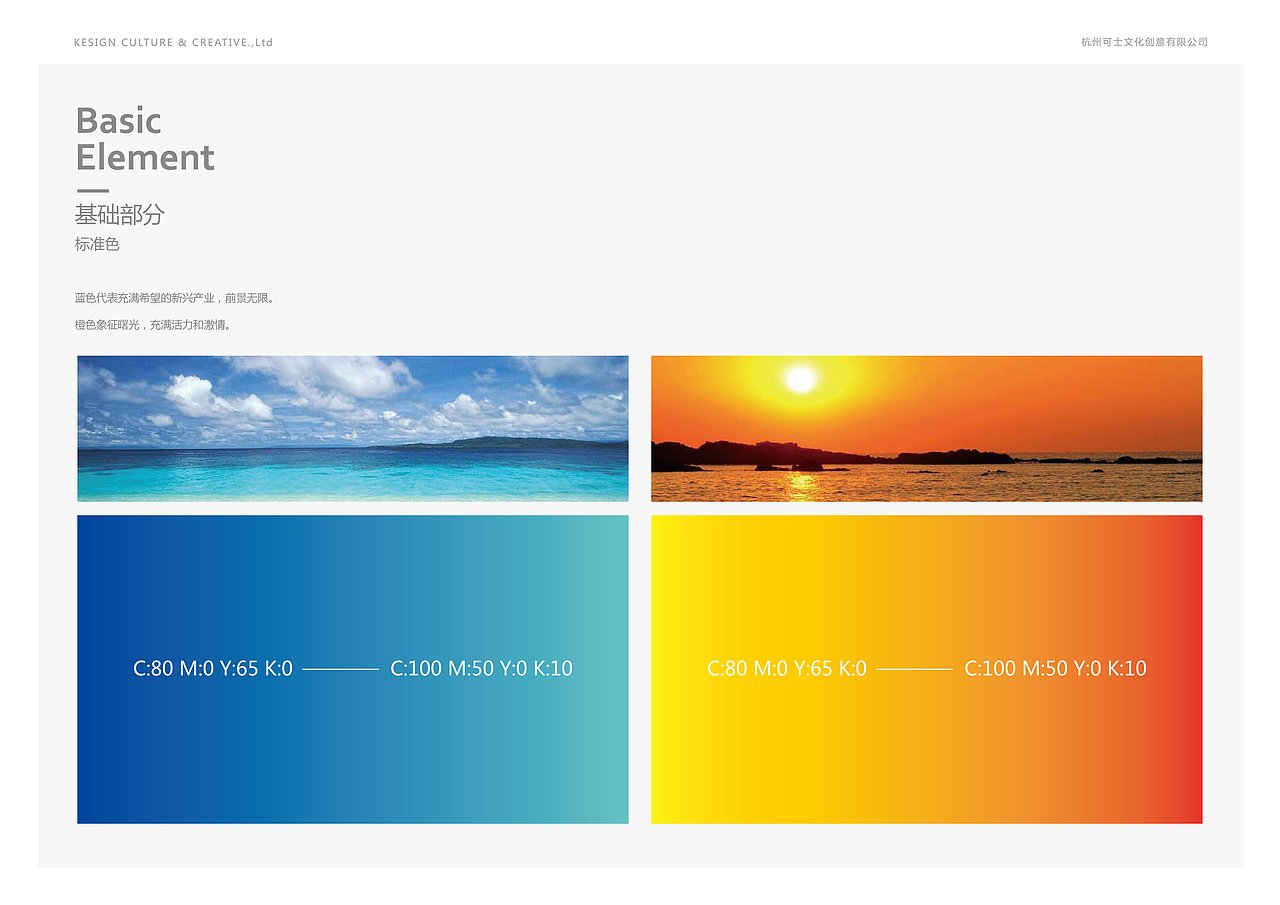Viewport: 1280px width, 905px height.
Task: Click the 'KESIGN CULTURE & CREATIVE.,Ltd' header text
Action: [174, 42]
